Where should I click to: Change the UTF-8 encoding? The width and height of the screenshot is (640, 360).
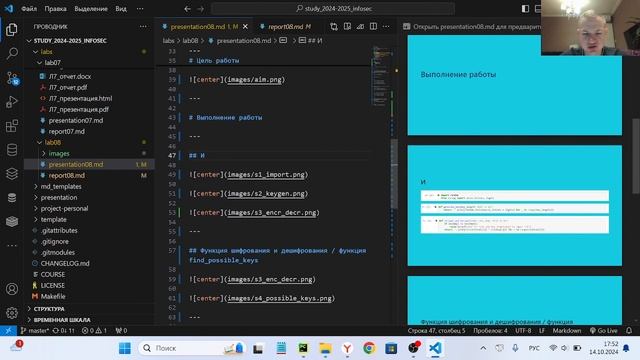523,331
